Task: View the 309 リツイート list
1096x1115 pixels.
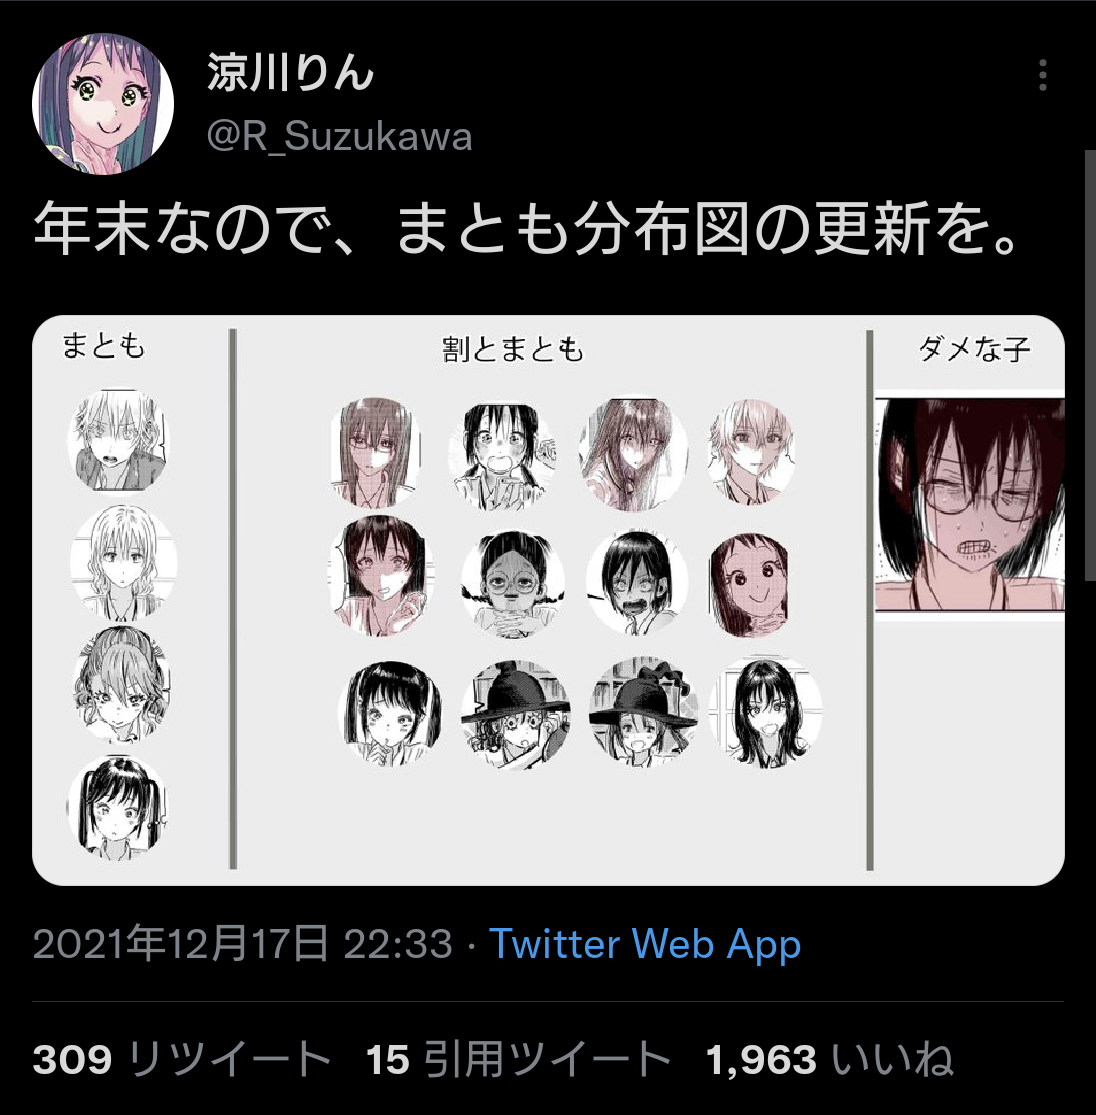Action: click(x=182, y=1059)
